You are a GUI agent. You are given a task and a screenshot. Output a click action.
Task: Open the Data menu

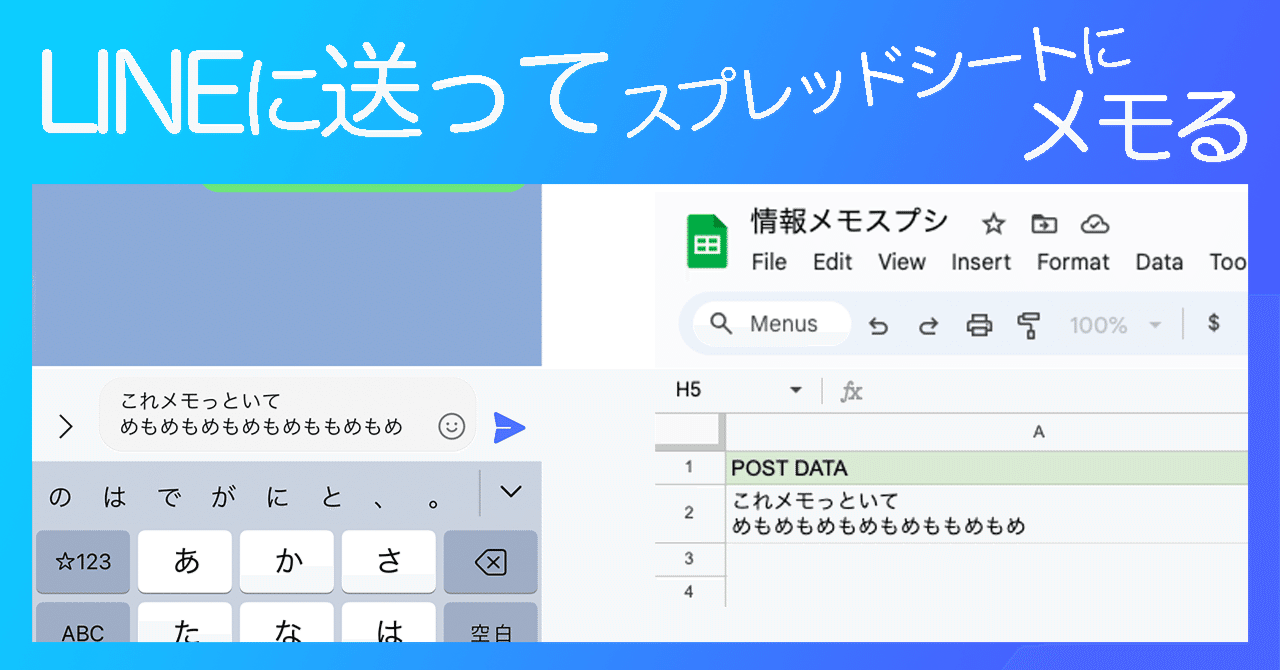[x=1159, y=262]
